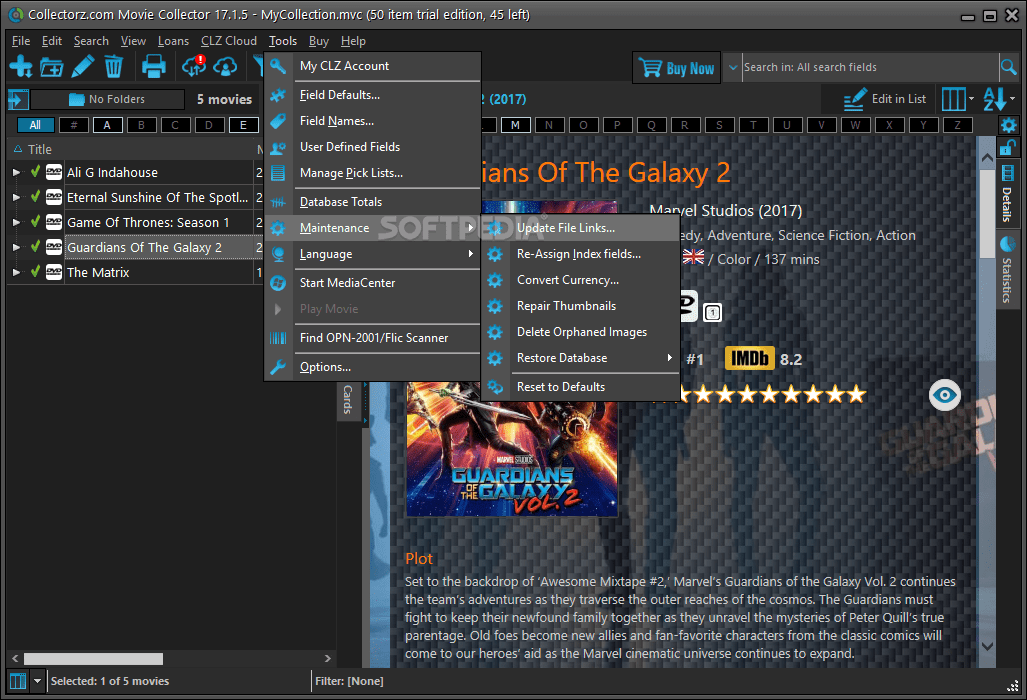The height and width of the screenshot is (700, 1027).
Task: Switch to the Details side tab
Action: [1007, 194]
